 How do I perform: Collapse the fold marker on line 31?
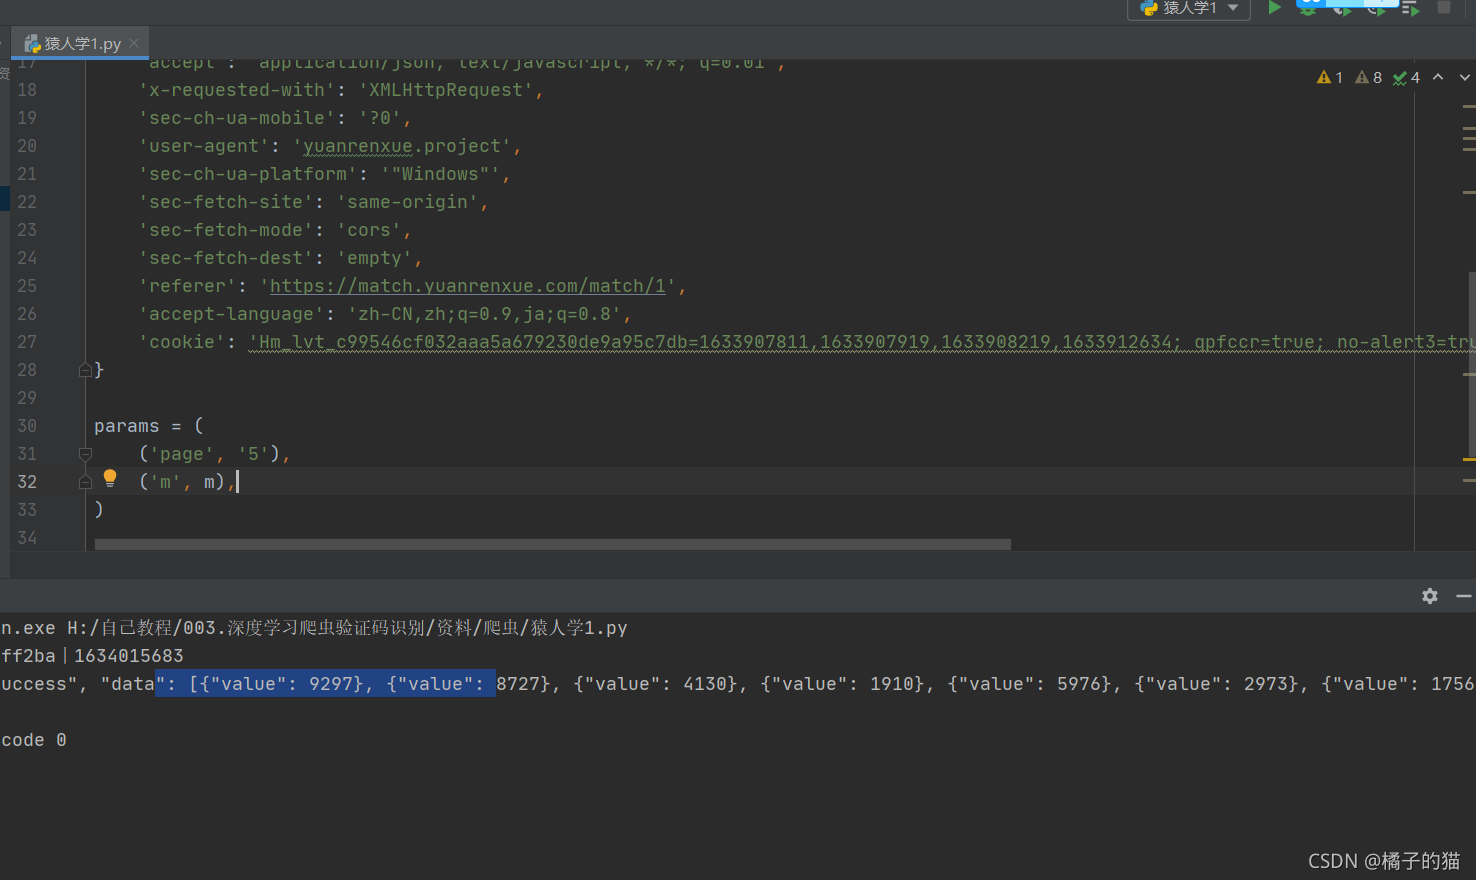[x=85, y=454]
